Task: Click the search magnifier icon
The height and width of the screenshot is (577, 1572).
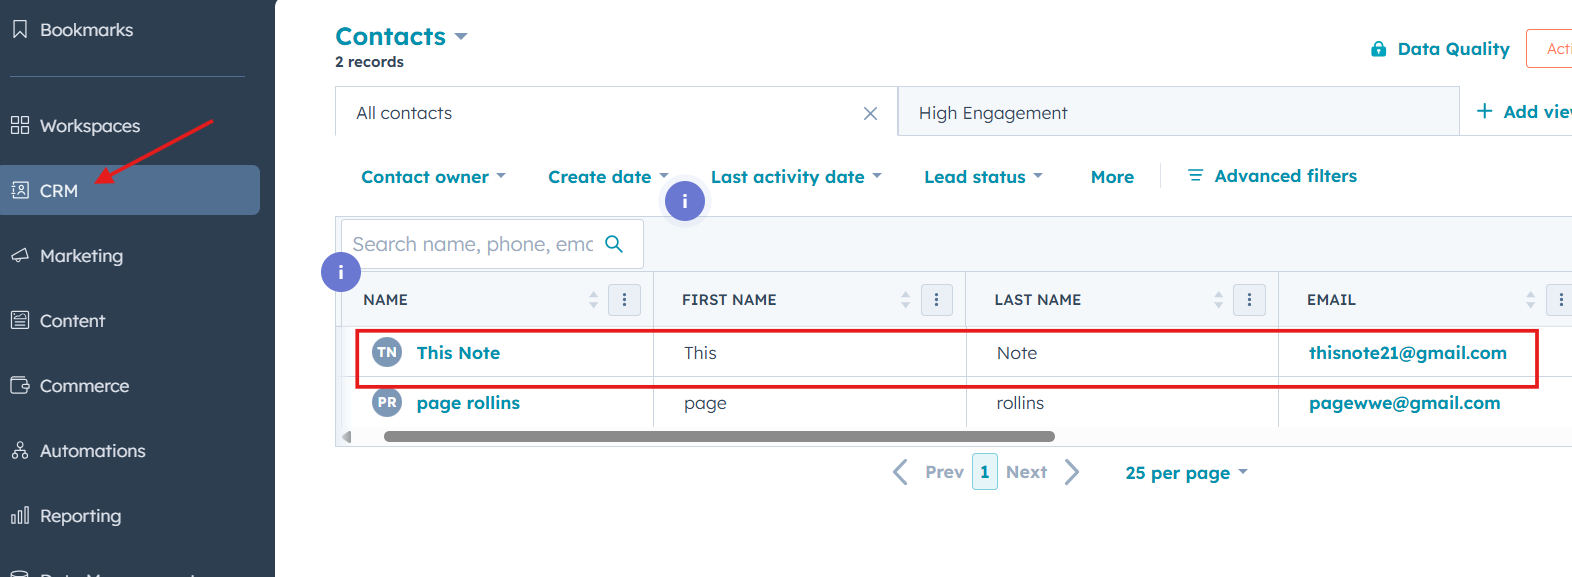Action: click(x=614, y=244)
